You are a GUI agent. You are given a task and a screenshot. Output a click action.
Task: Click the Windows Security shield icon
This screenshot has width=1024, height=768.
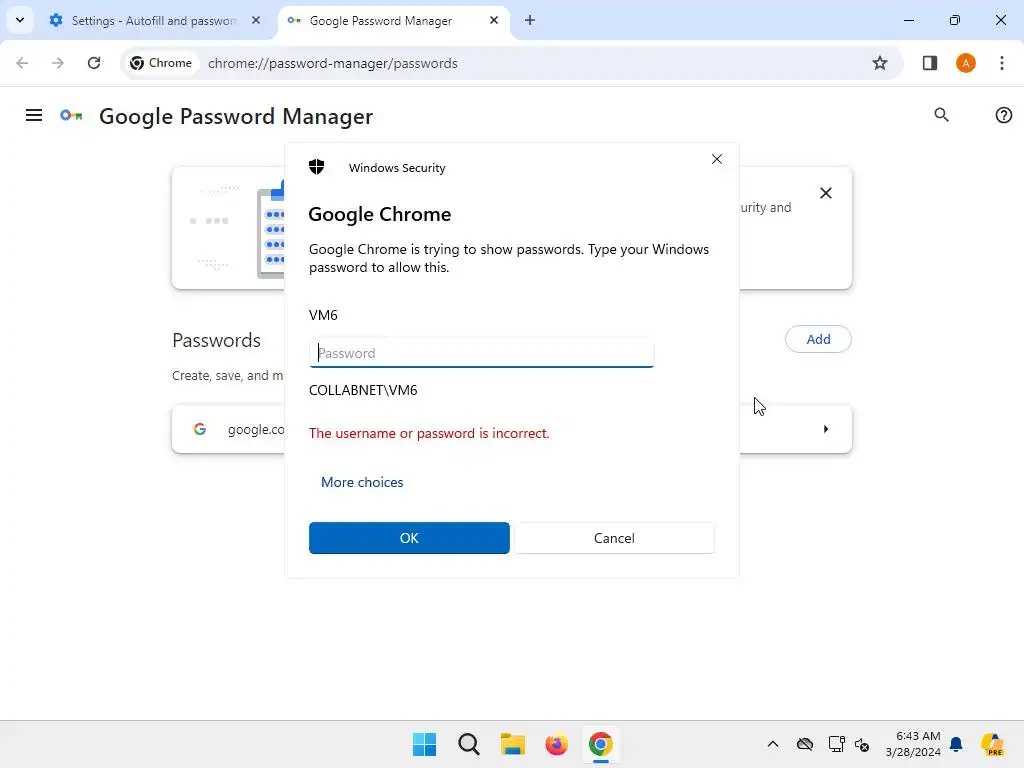[317, 167]
